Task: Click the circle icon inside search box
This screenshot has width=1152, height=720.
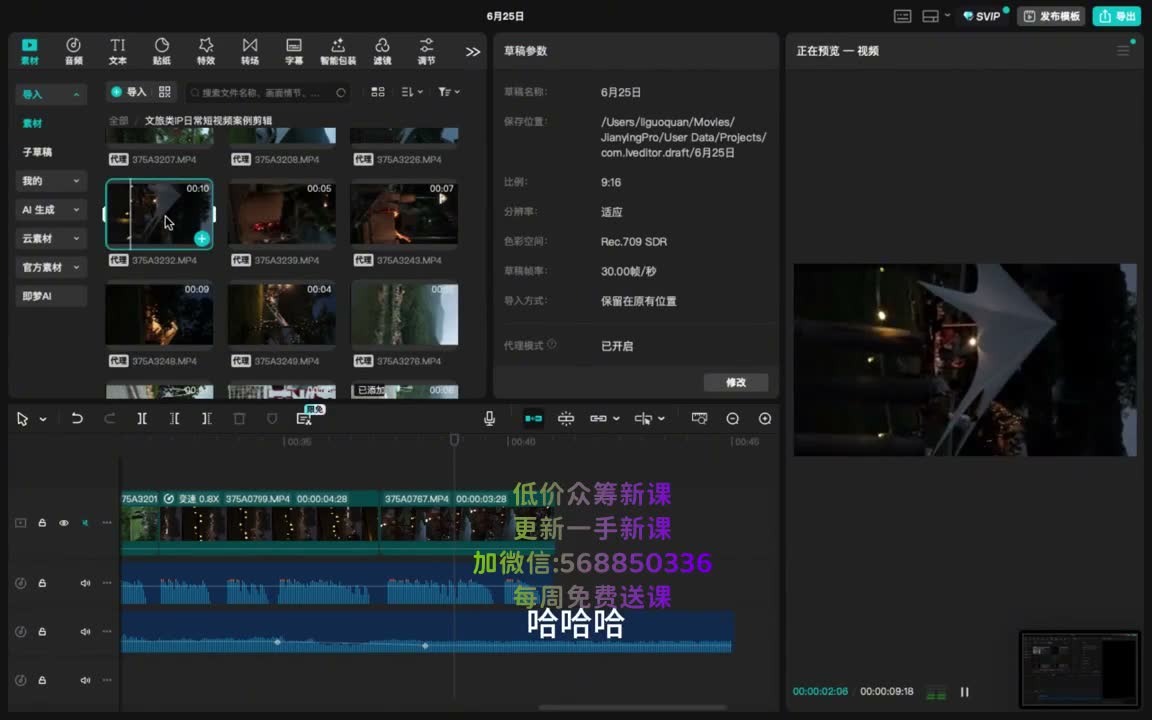Action: tap(340, 93)
